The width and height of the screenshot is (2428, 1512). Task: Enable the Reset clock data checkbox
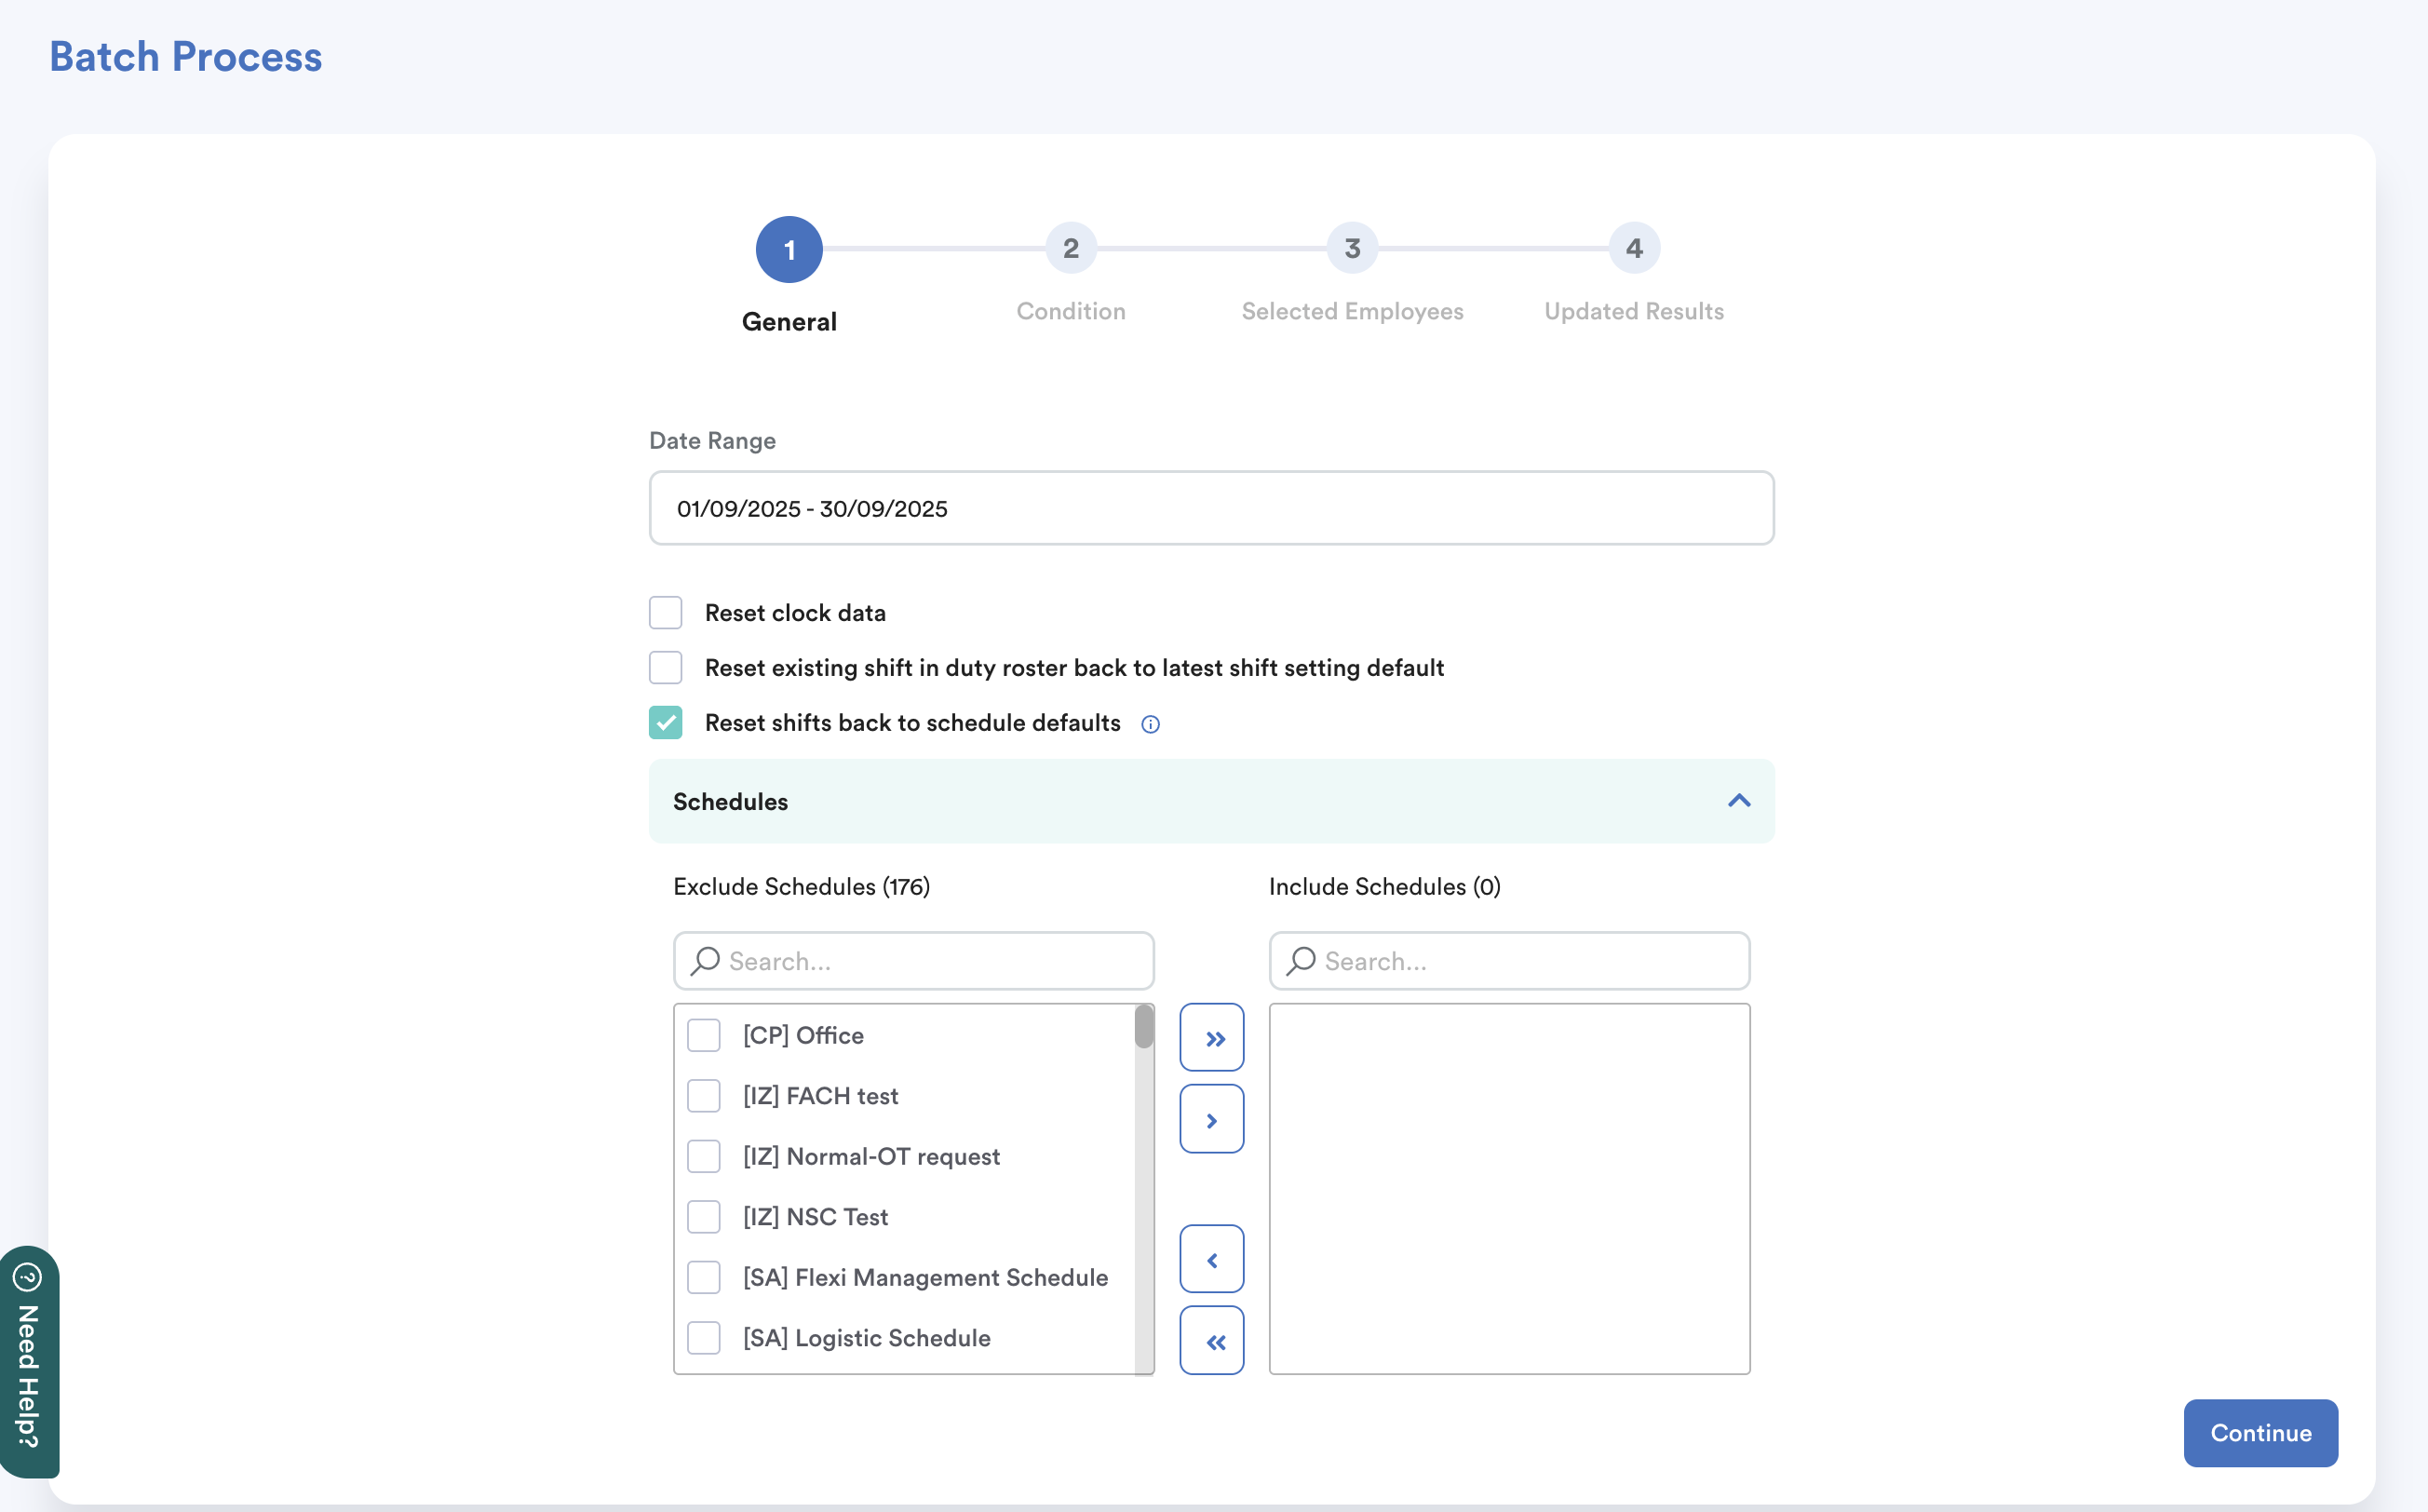point(665,613)
